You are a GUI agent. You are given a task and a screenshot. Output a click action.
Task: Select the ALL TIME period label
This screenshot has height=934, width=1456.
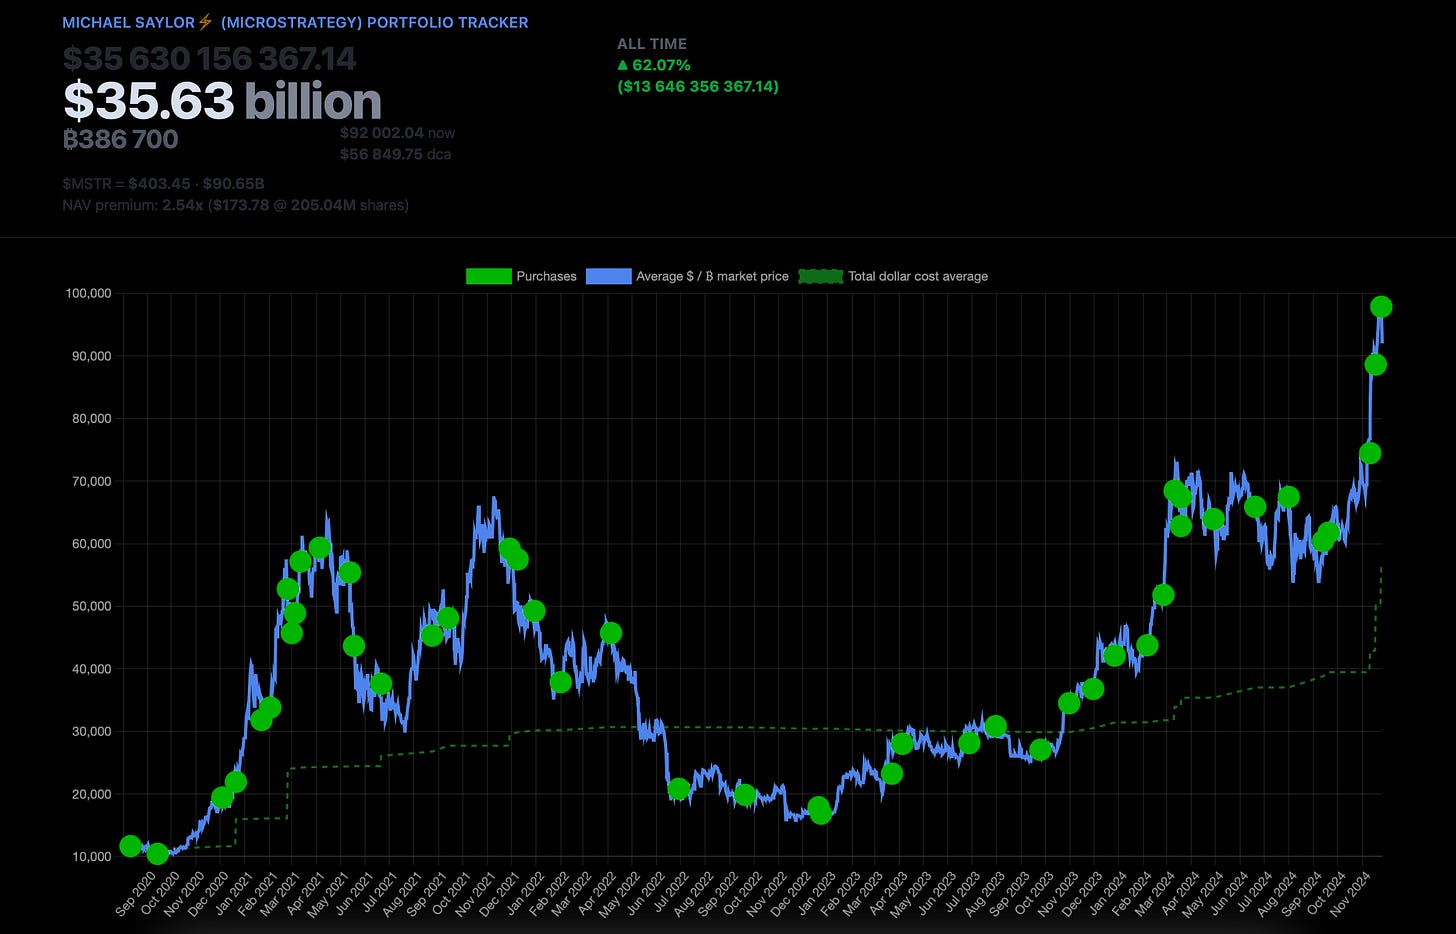point(652,44)
